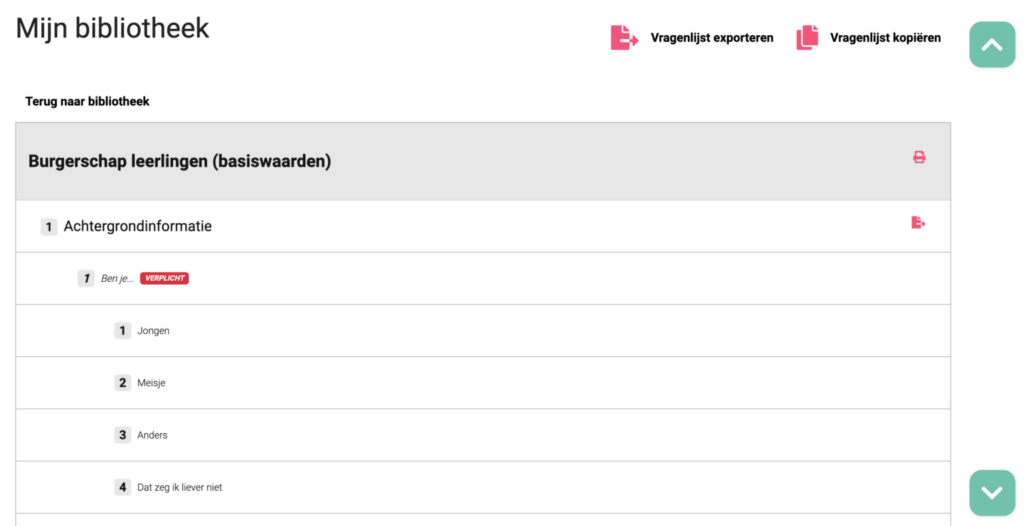Select answer option Anders

[x=152, y=435]
